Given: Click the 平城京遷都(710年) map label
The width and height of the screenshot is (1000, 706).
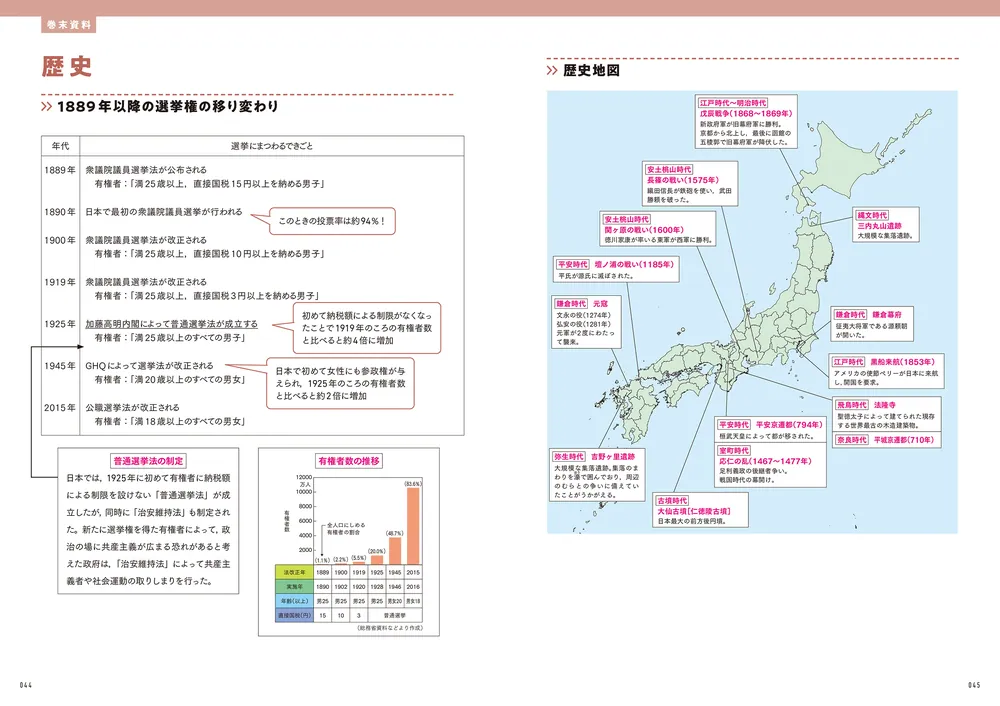Looking at the screenshot, I should (903, 440).
